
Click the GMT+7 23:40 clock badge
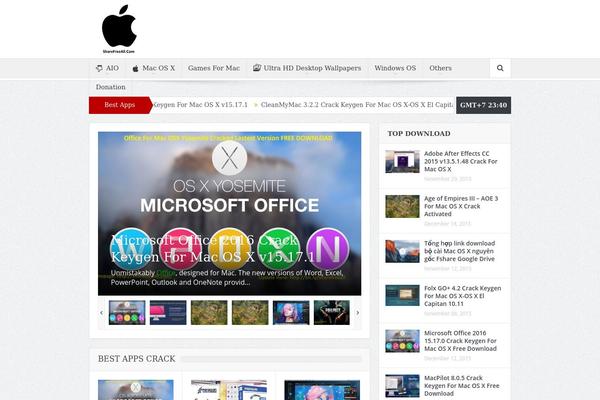coord(483,105)
